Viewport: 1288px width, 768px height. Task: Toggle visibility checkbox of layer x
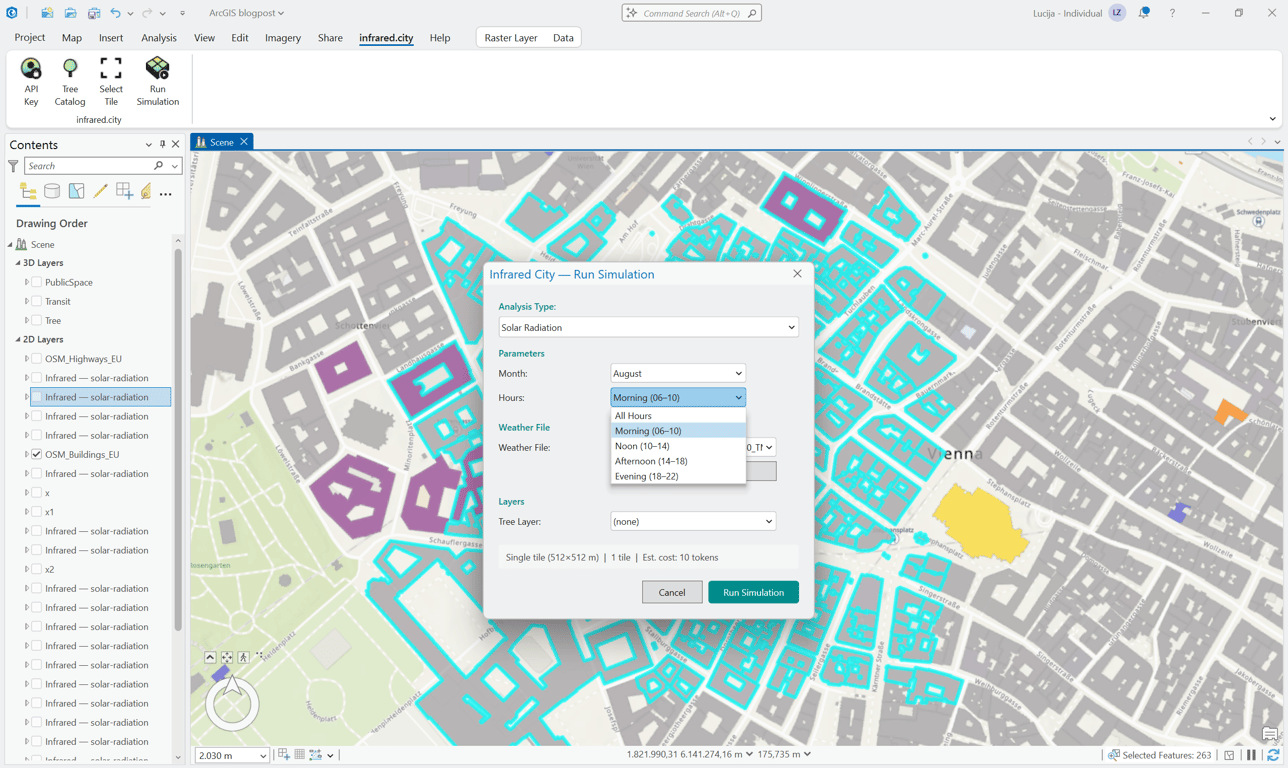pyautogui.click(x=37, y=492)
